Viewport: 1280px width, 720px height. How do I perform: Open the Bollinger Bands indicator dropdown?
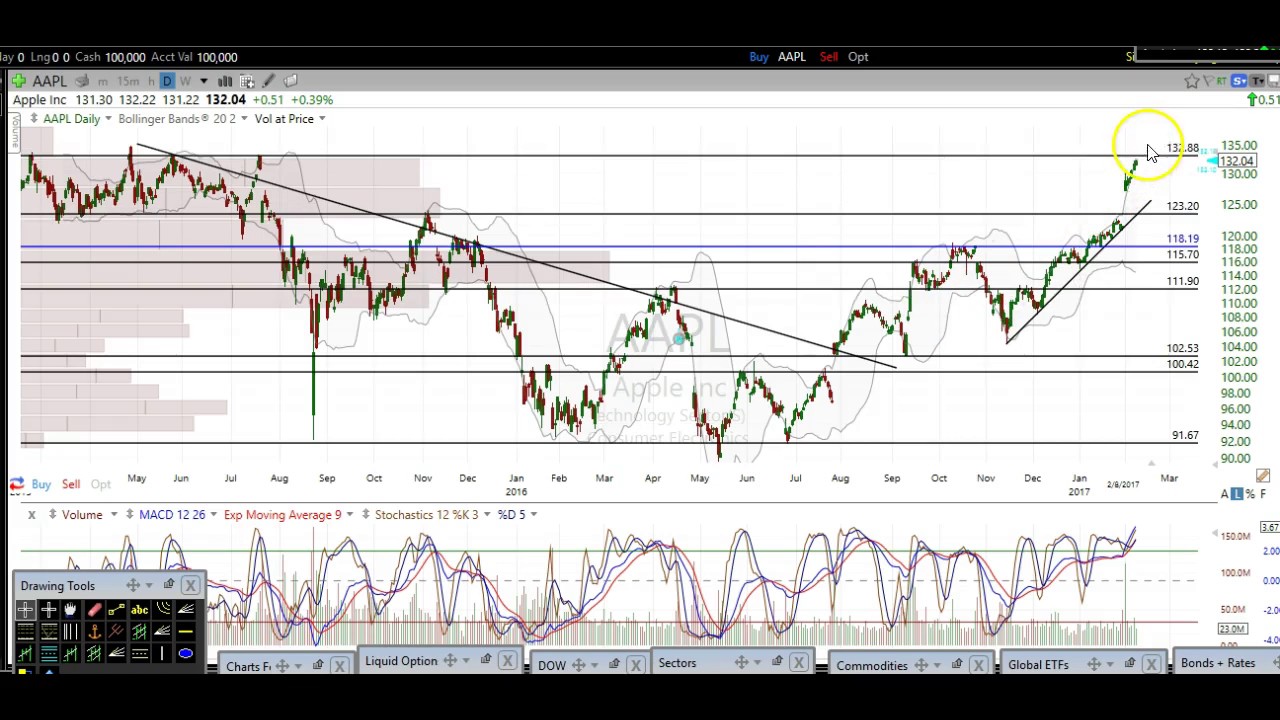coord(243,119)
